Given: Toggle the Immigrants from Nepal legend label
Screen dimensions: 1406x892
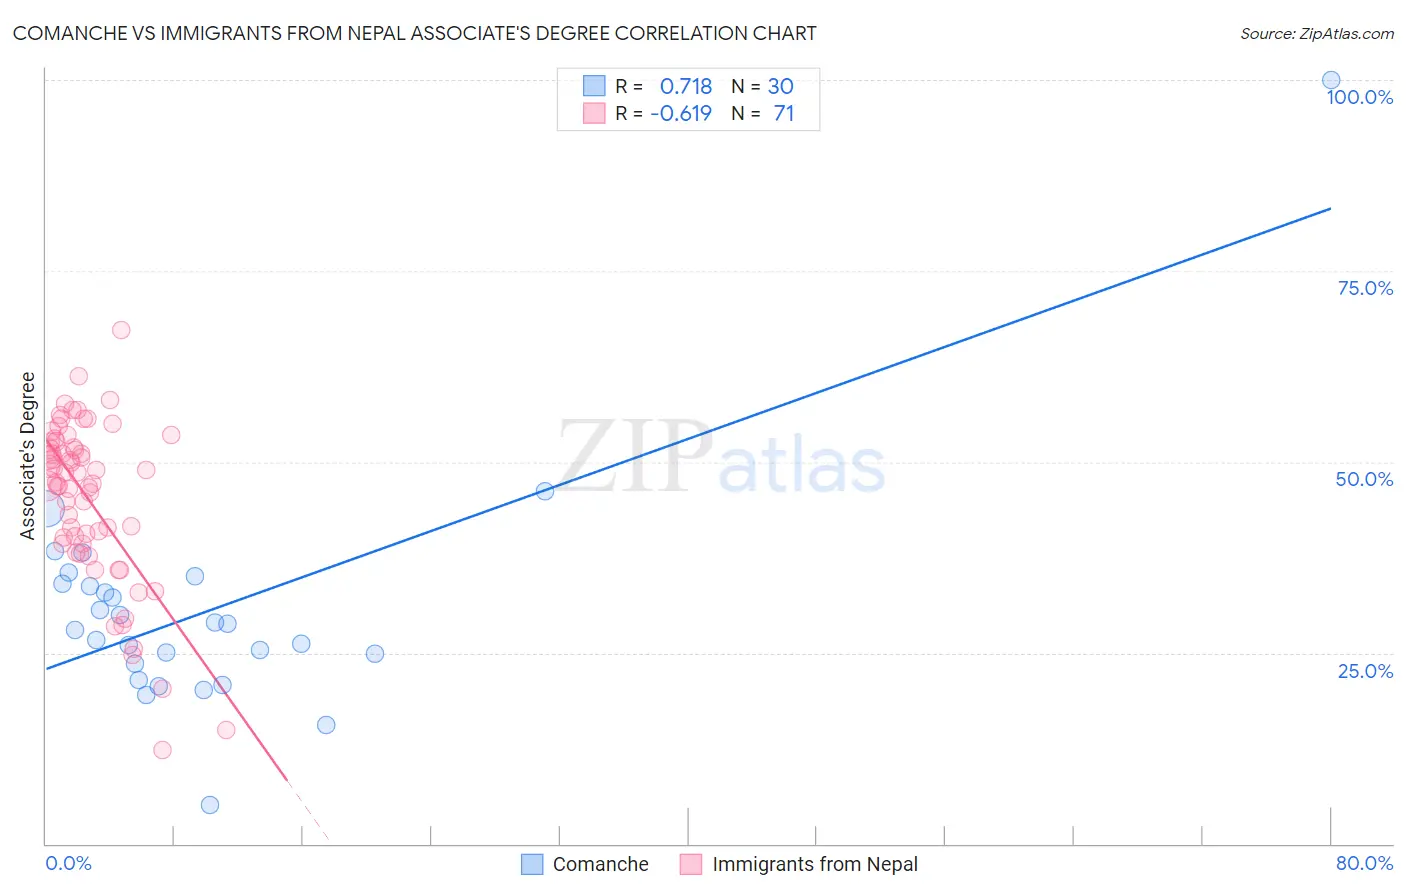Looking at the screenshot, I should point(815,864).
